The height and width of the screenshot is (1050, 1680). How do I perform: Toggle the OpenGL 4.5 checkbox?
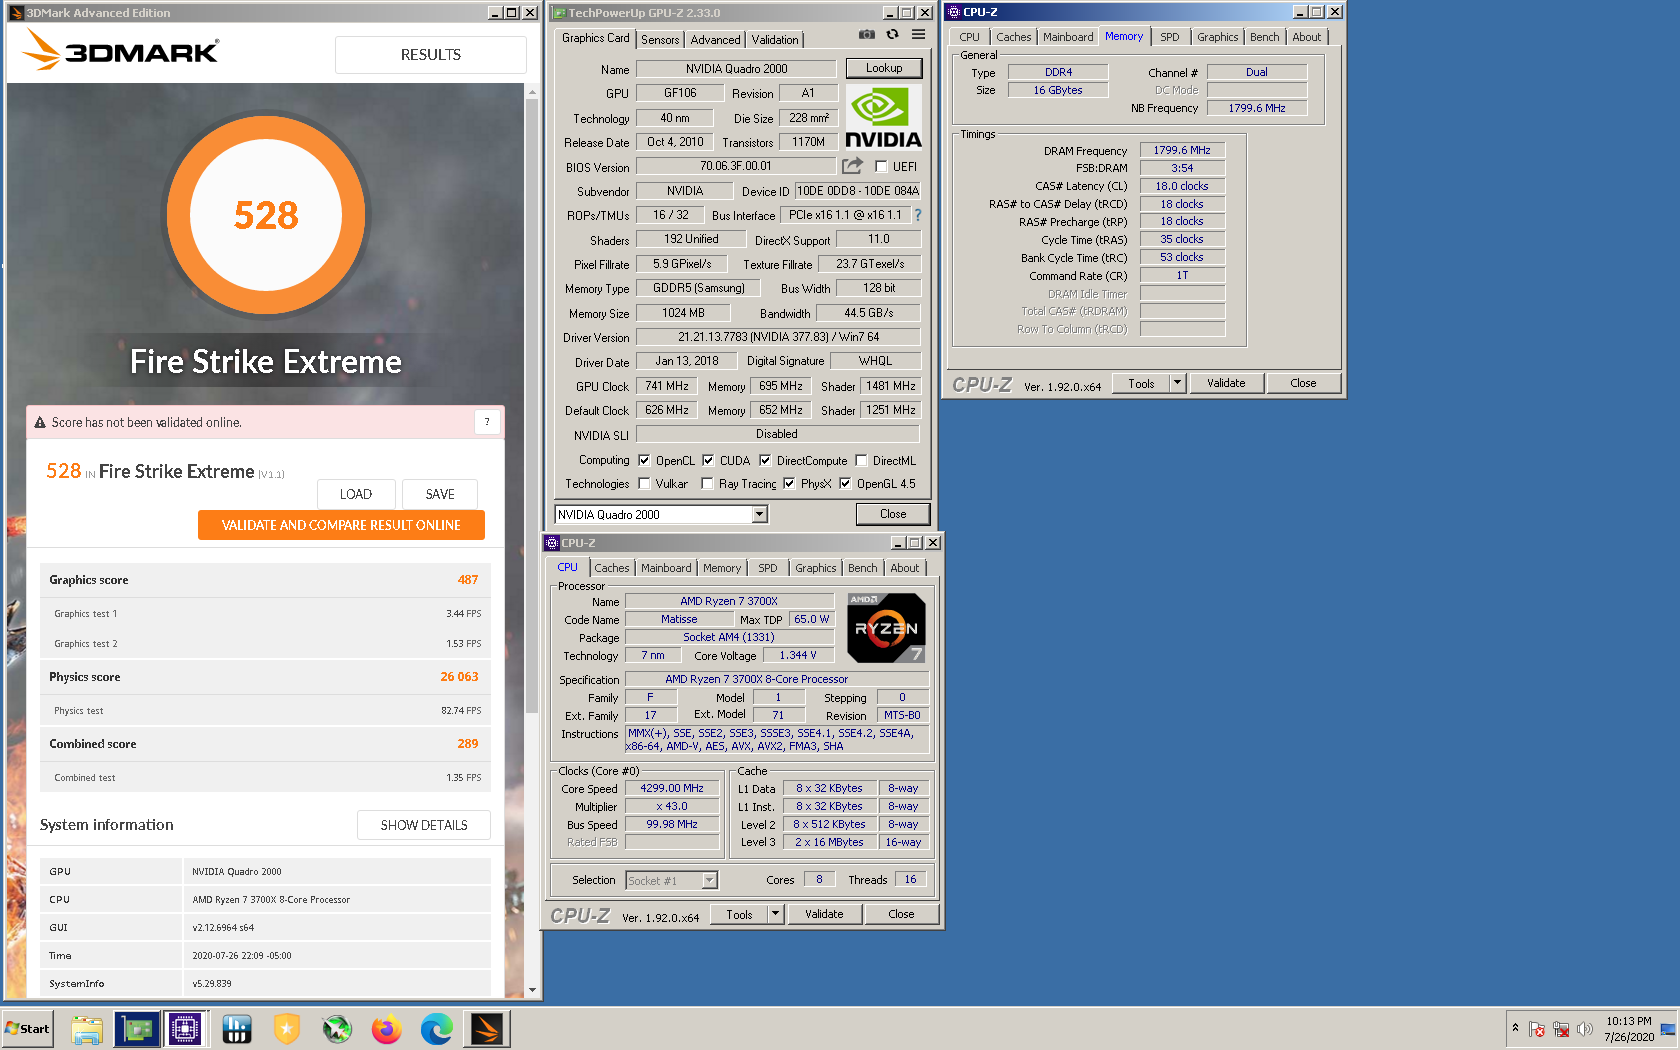tap(845, 484)
